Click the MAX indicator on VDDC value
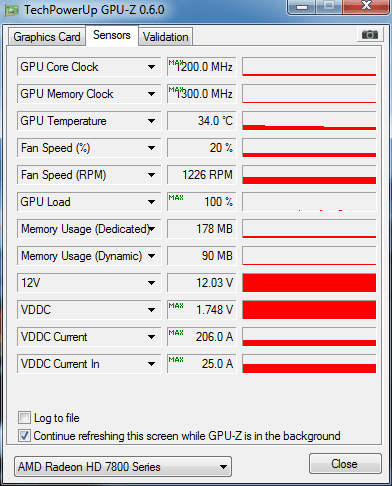Viewport: 392px width, 486px height. [176, 305]
